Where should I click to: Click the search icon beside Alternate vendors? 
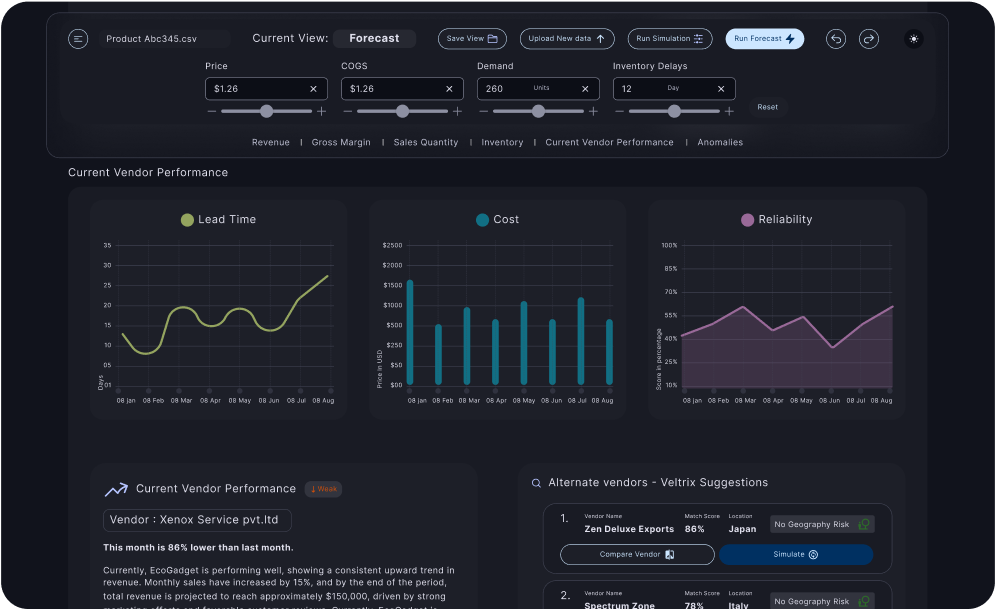pyautogui.click(x=536, y=483)
